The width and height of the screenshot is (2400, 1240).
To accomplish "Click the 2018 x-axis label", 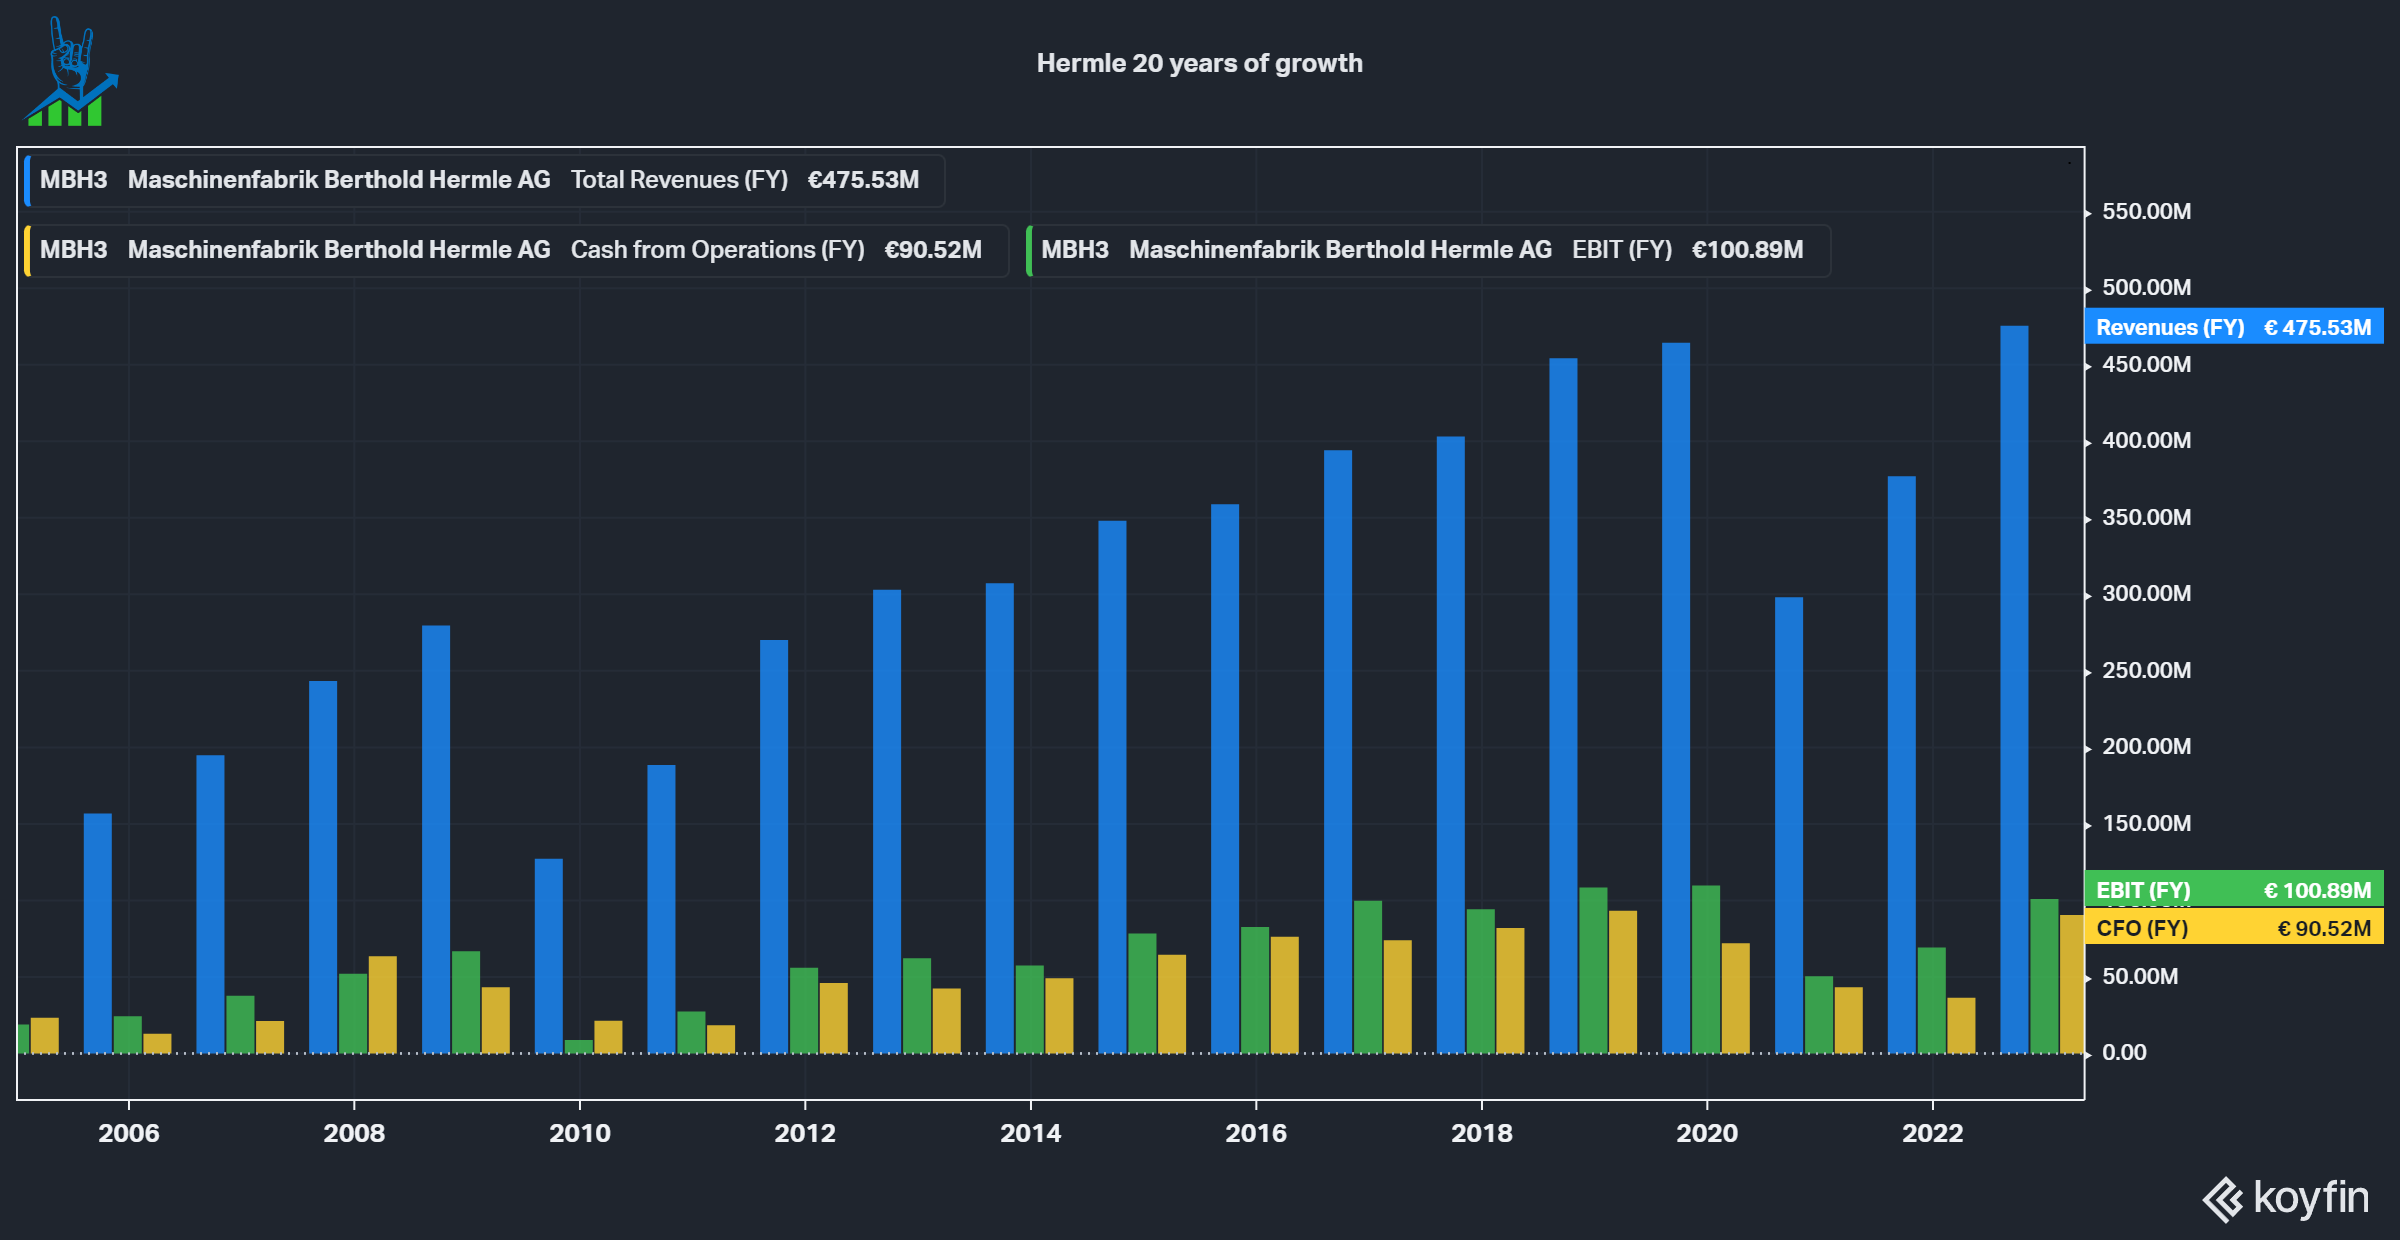I will tap(1481, 1133).
